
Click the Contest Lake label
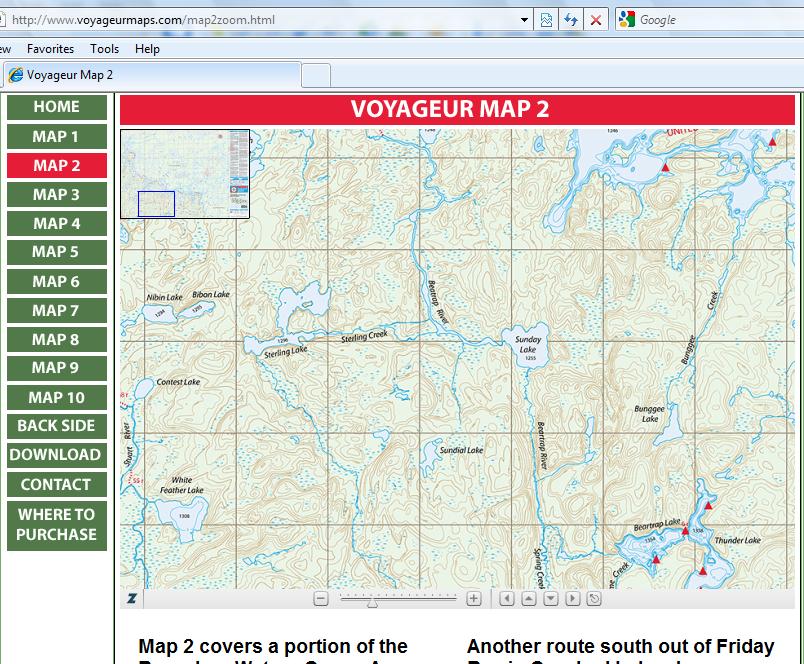coord(178,382)
